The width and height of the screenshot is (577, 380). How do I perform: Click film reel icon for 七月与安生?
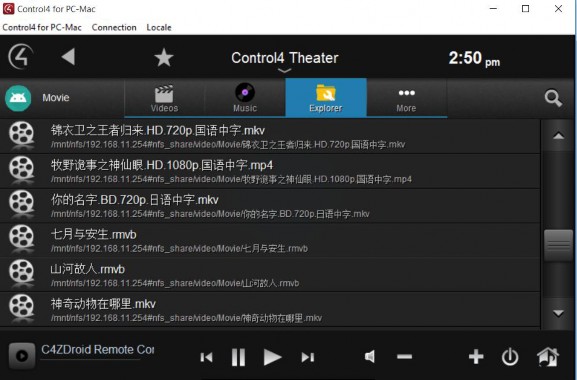point(22,237)
